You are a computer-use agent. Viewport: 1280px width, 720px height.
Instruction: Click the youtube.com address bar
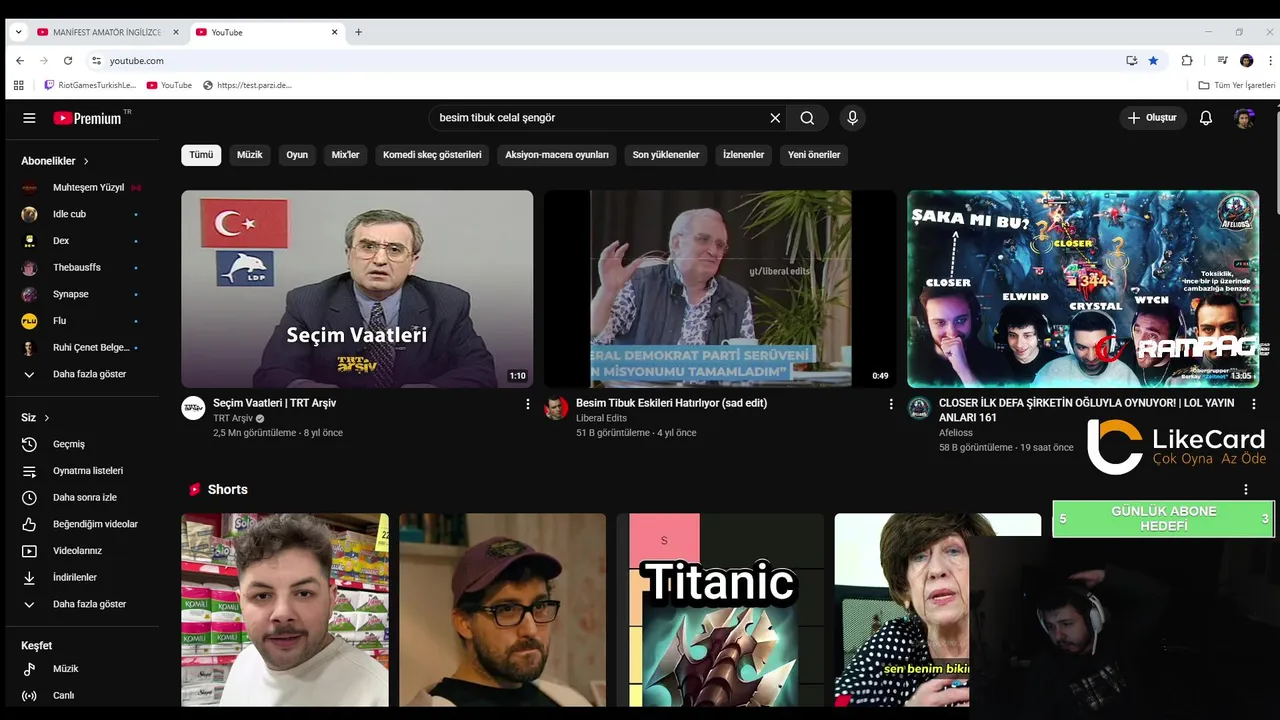pyautogui.click(x=600, y=61)
